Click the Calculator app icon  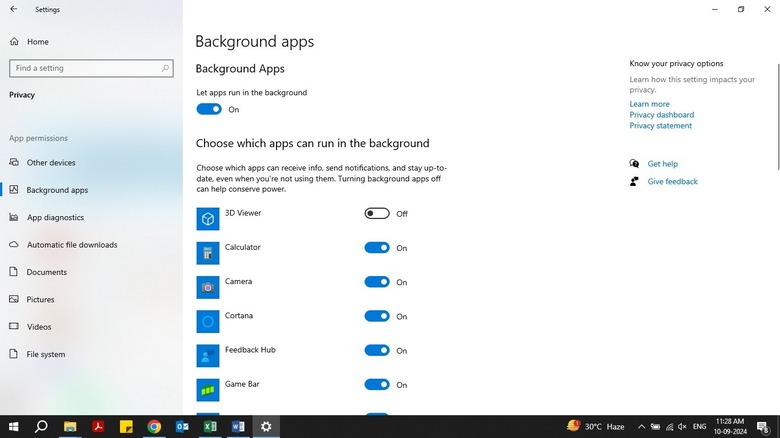coord(207,253)
